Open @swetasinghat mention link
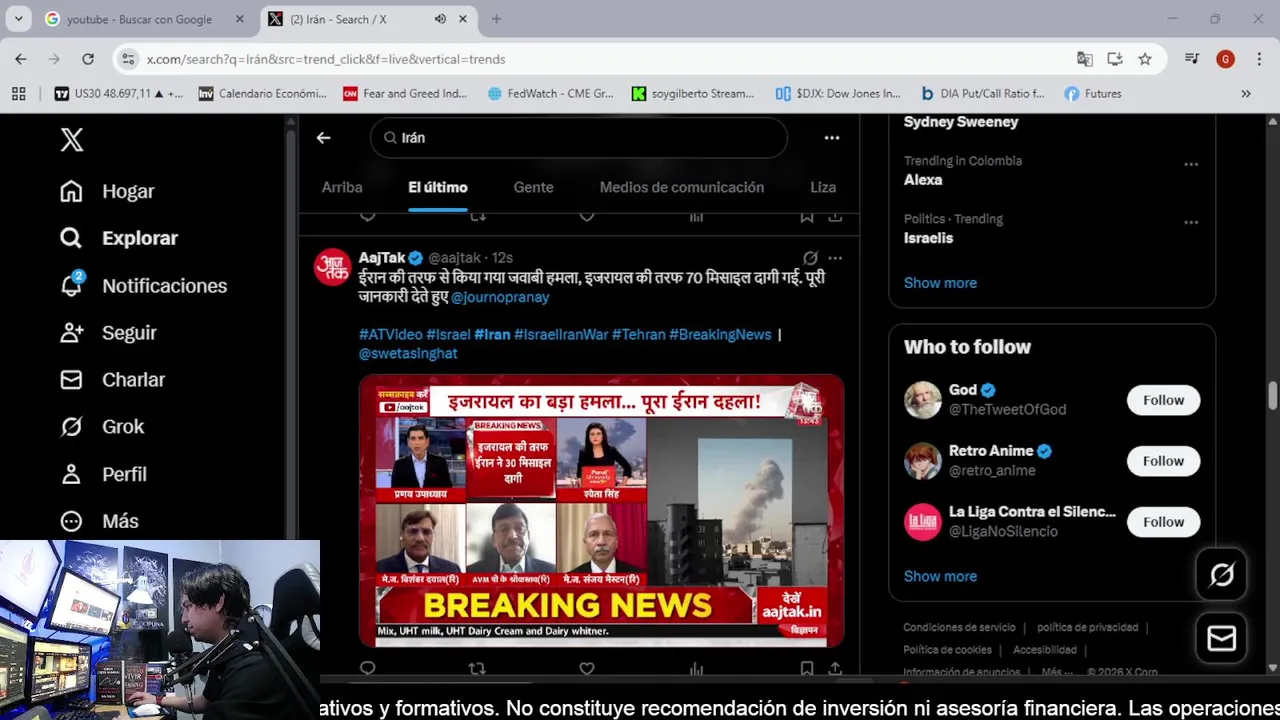This screenshot has width=1280, height=720. (408, 353)
